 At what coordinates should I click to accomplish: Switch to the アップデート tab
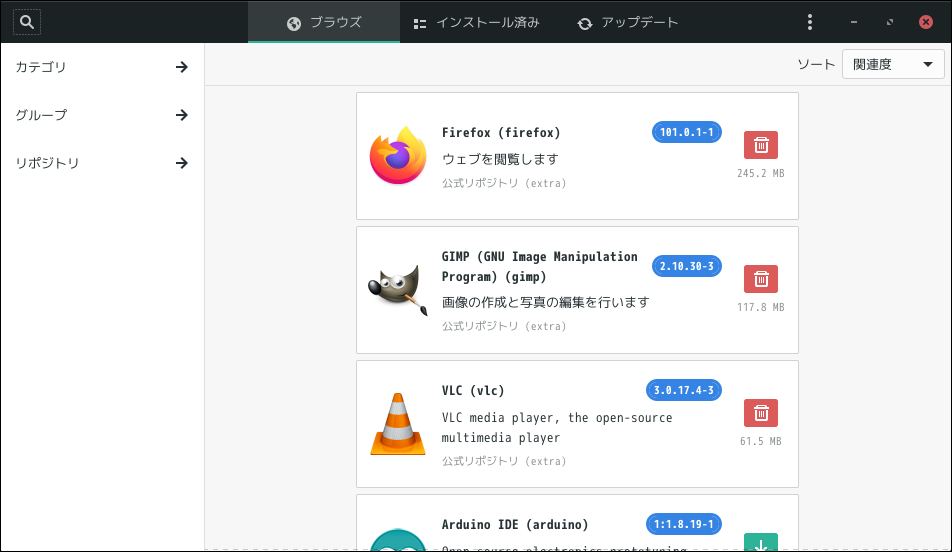click(x=627, y=22)
